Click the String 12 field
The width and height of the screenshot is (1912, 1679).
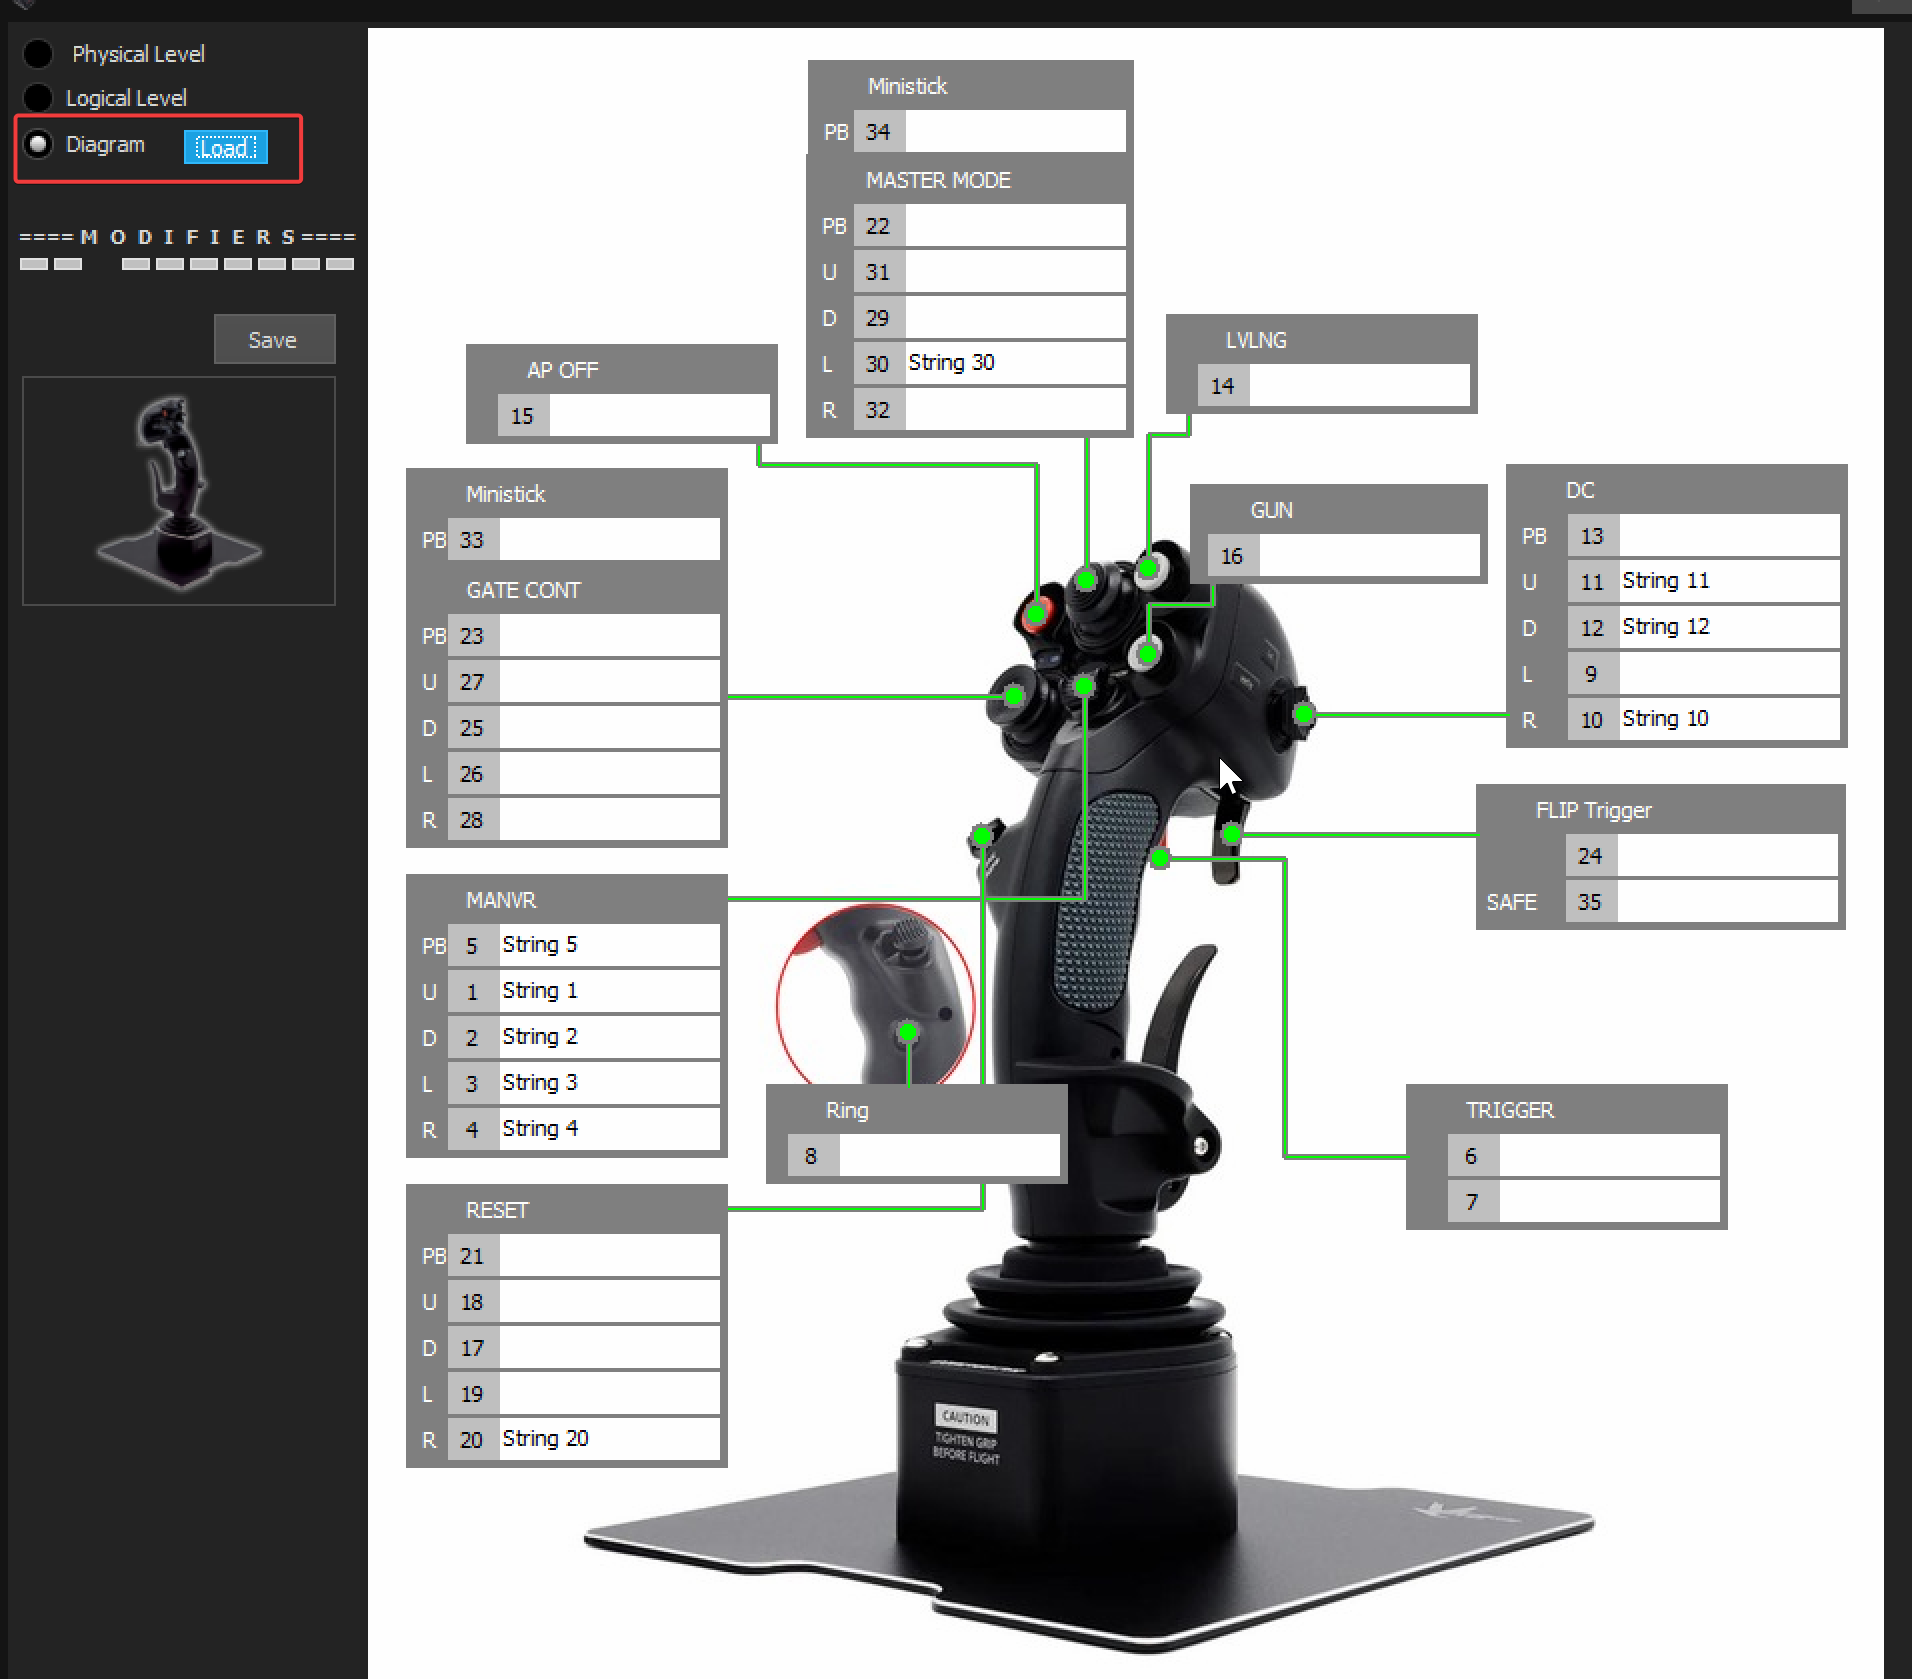point(1729,627)
